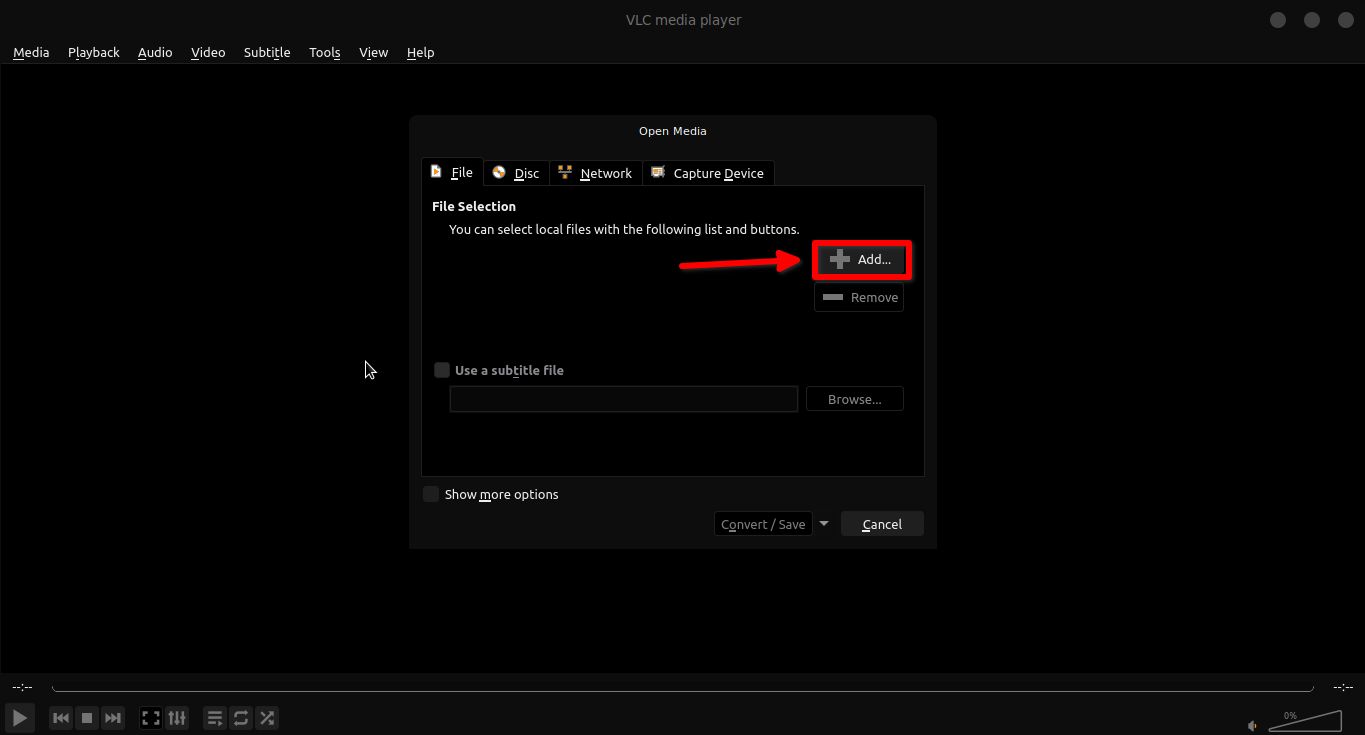Open the extended settings equalizer icon

pyautogui.click(x=177, y=718)
